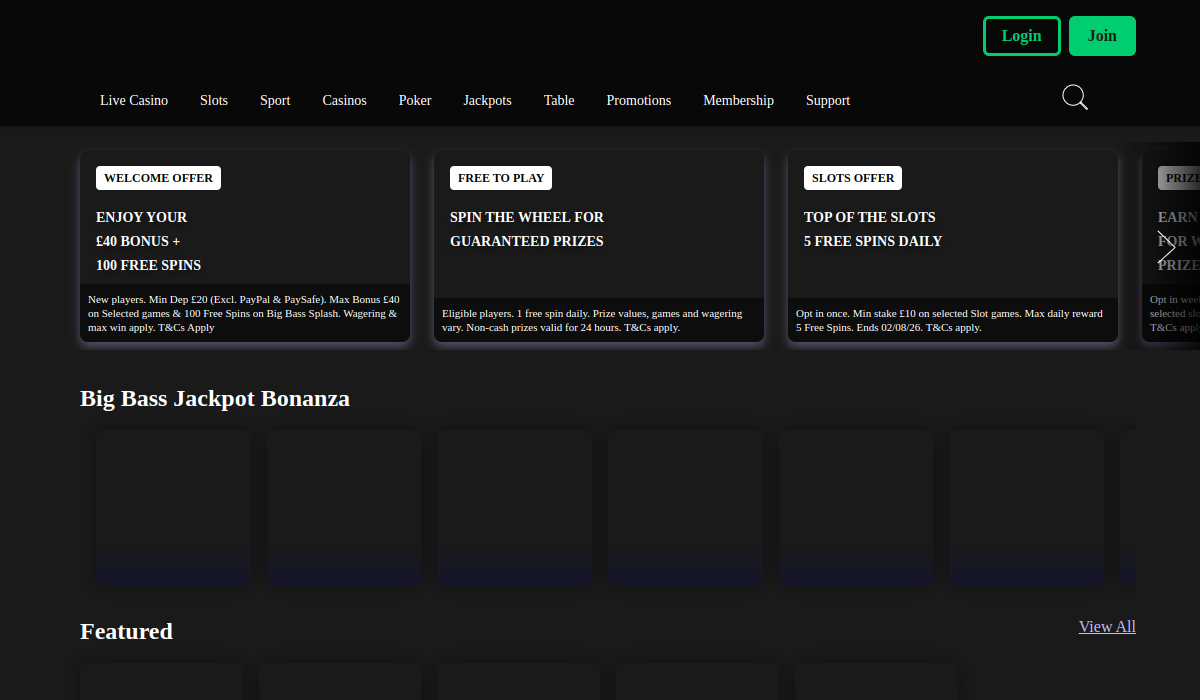Click the FREE TO PLAY badge
The height and width of the screenshot is (700, 1200).
pos(501,178)
